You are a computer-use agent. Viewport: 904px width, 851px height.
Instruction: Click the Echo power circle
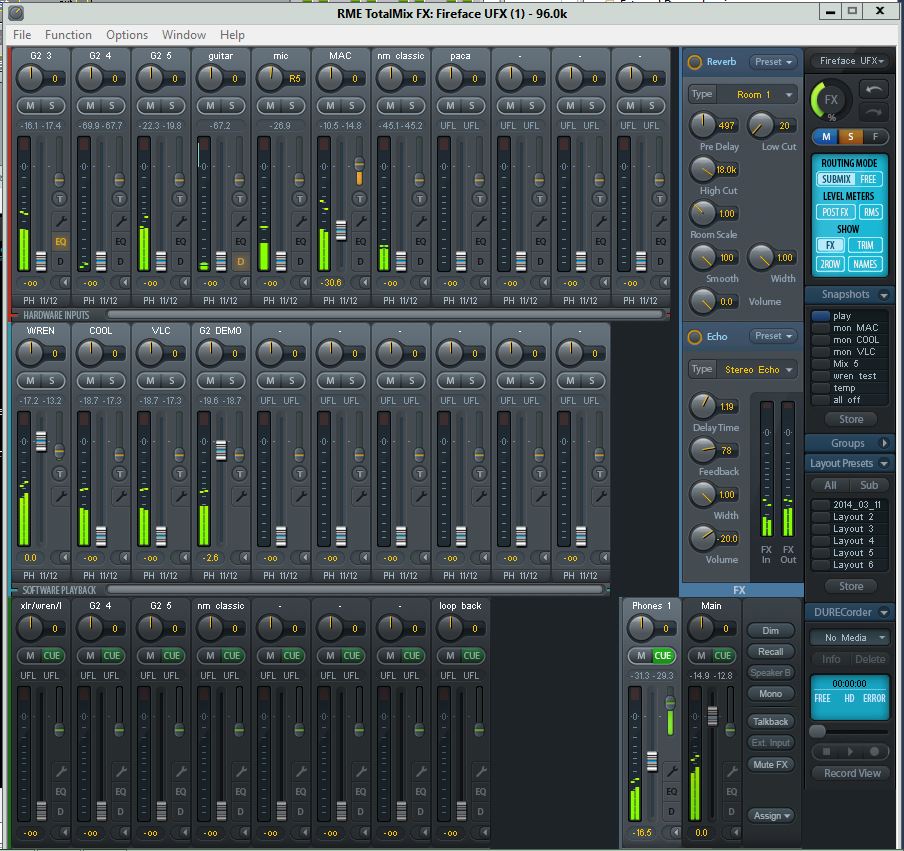point(695,337)
